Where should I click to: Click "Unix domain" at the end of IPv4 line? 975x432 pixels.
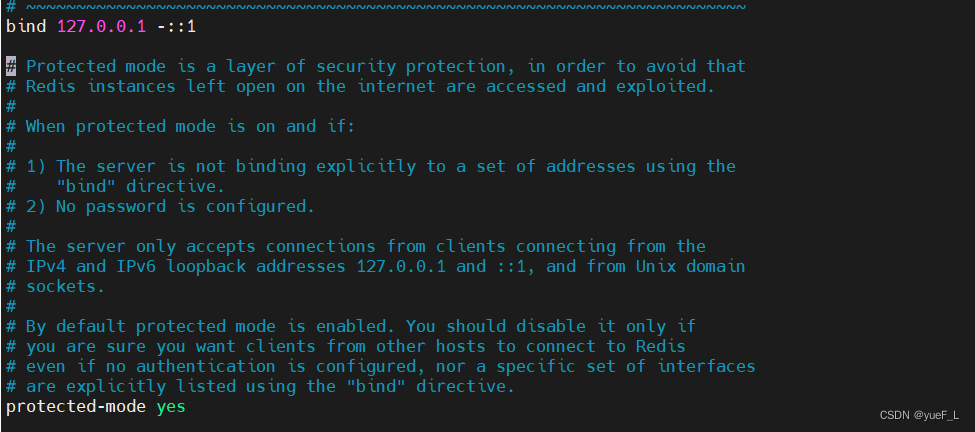pos(691,266)
